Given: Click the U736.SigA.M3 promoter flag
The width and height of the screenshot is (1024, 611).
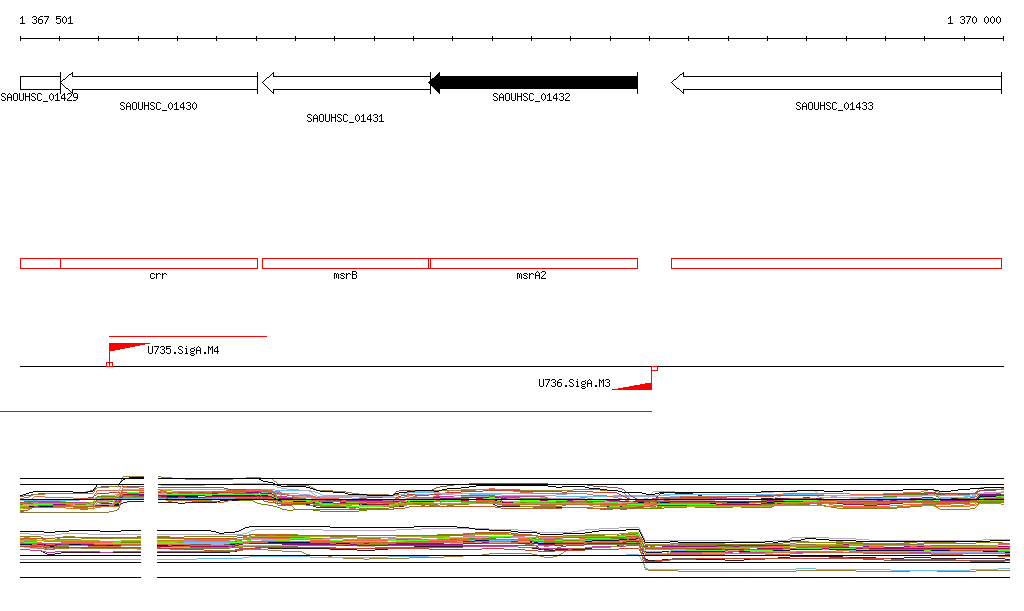Looking at the screenshot, I should [634, 380].
